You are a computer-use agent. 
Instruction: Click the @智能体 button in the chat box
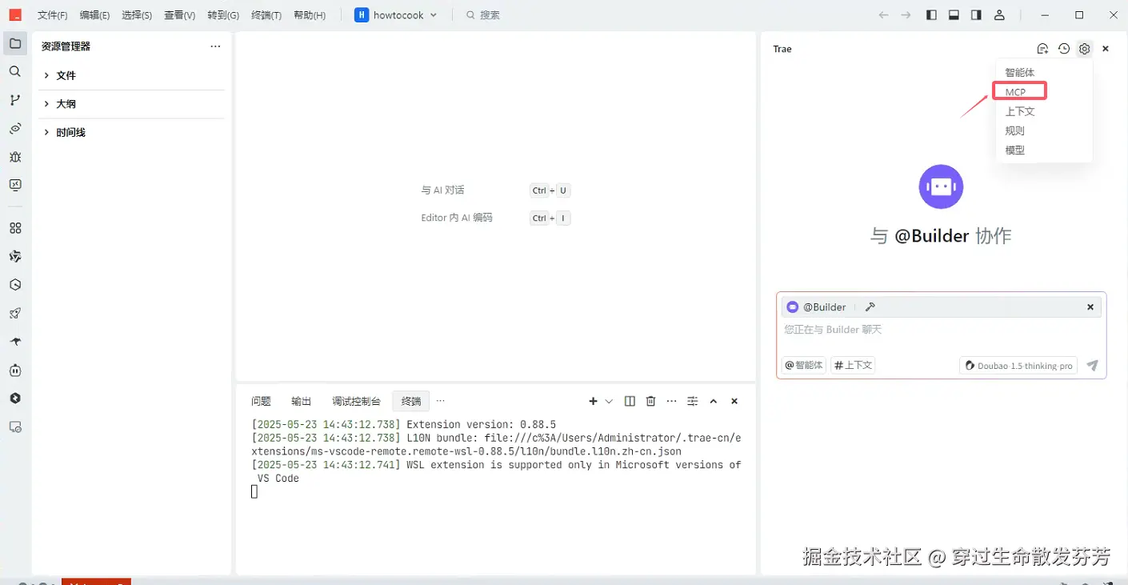[x=804, y=366]
